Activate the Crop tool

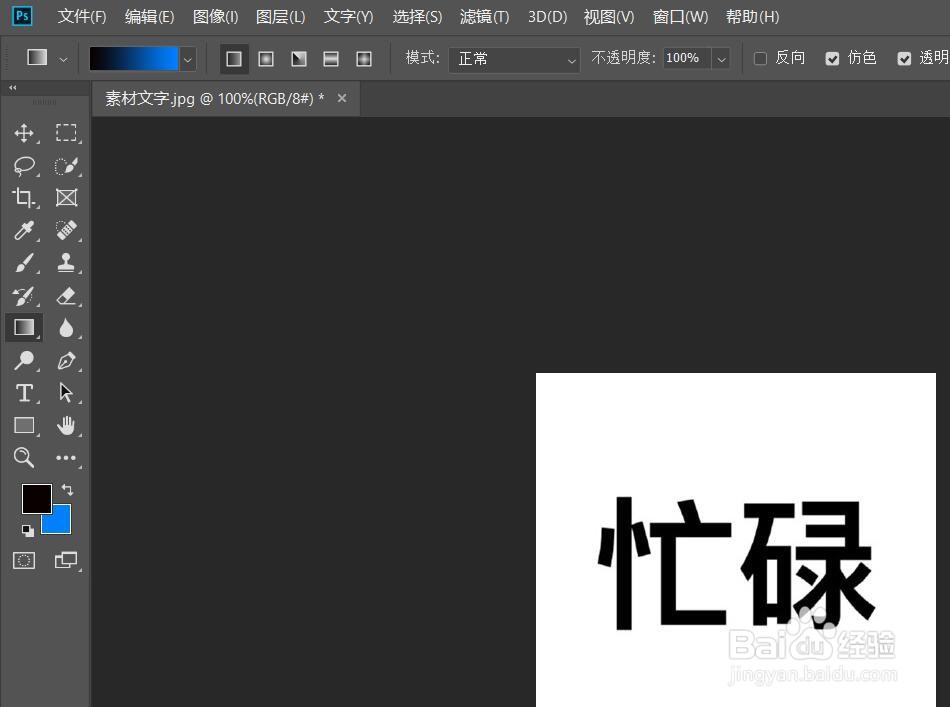tap(24, 197)
